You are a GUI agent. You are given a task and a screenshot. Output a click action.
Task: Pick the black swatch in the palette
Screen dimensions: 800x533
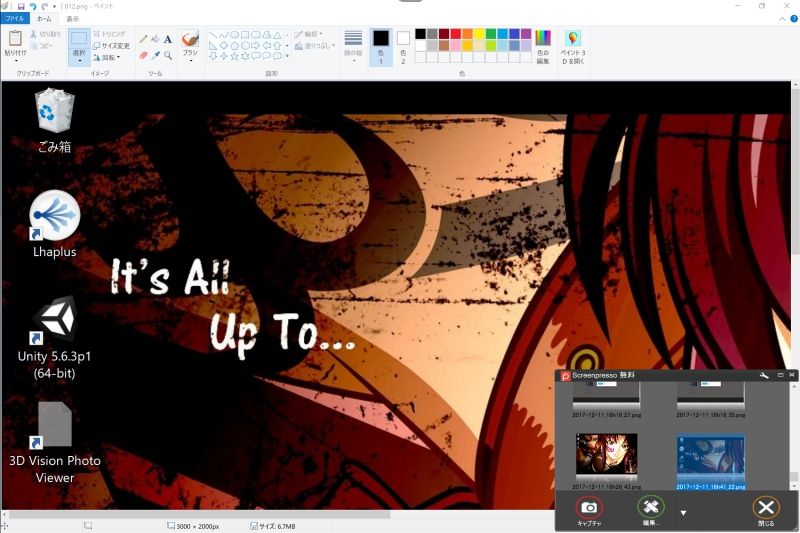(x=420, y=34)
